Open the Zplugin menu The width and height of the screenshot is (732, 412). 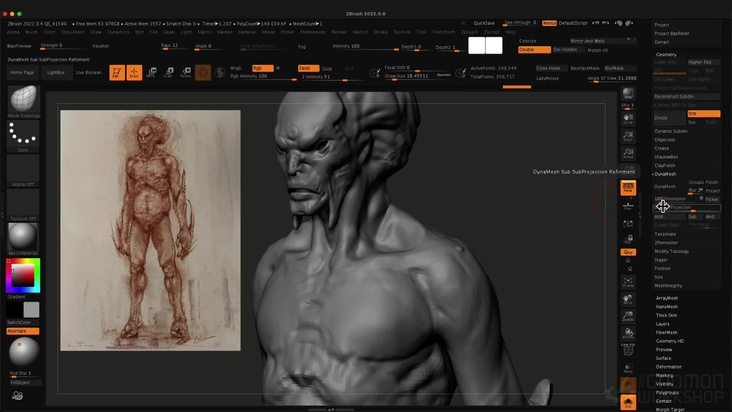coord(469,32)
